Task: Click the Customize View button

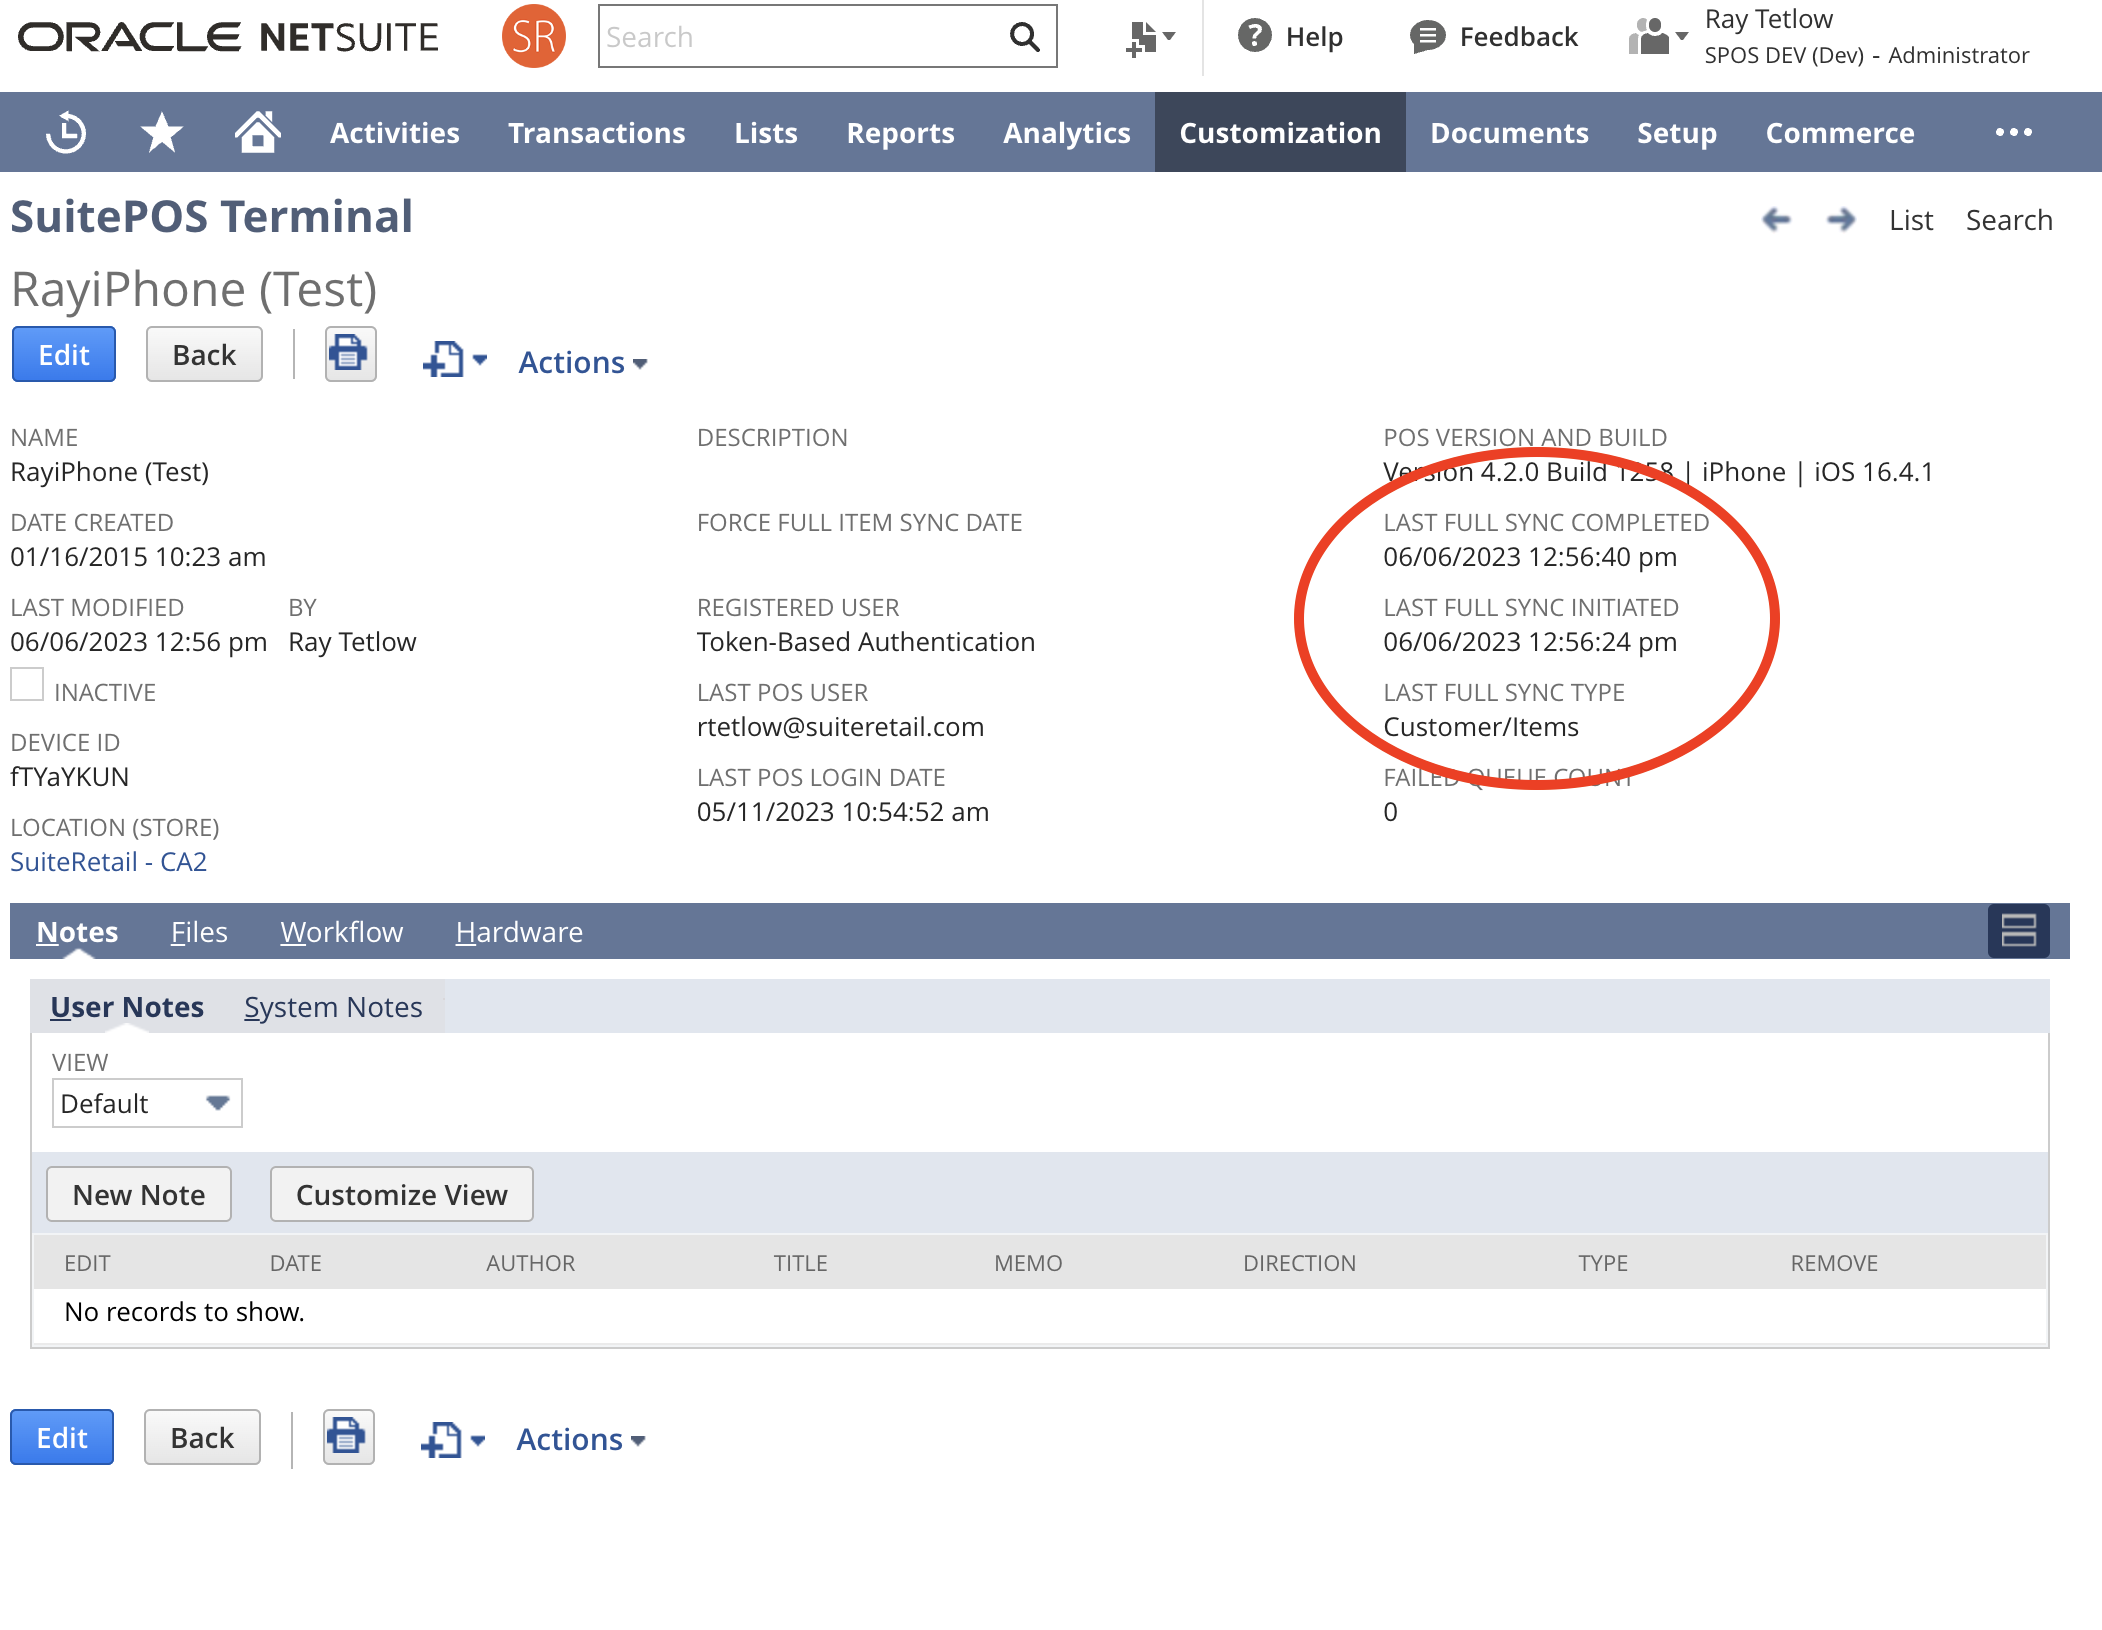Action: click(402, 1194)
